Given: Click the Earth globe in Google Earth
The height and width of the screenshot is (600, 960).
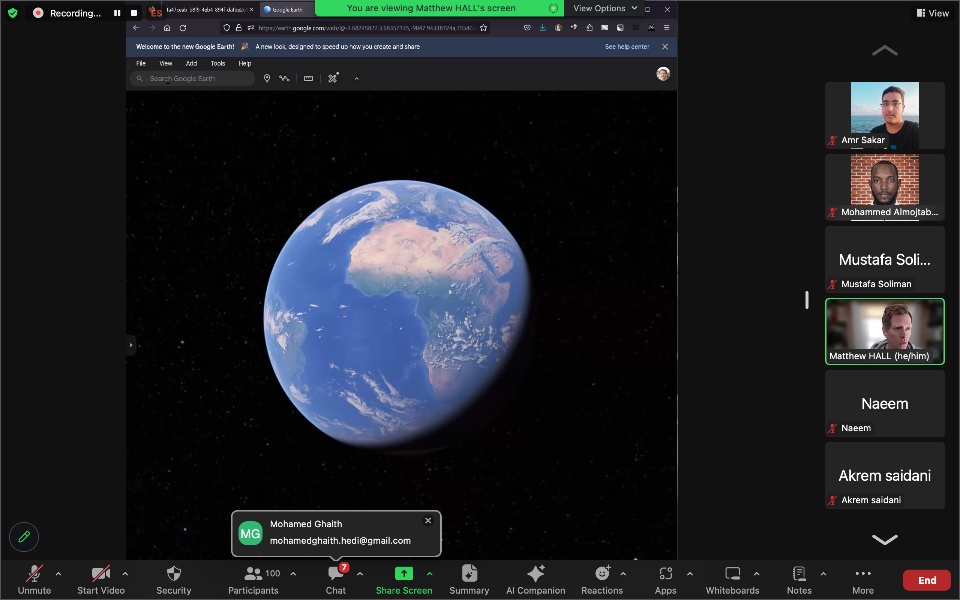Looking at the screenshot, I should (x=397, y=313).
